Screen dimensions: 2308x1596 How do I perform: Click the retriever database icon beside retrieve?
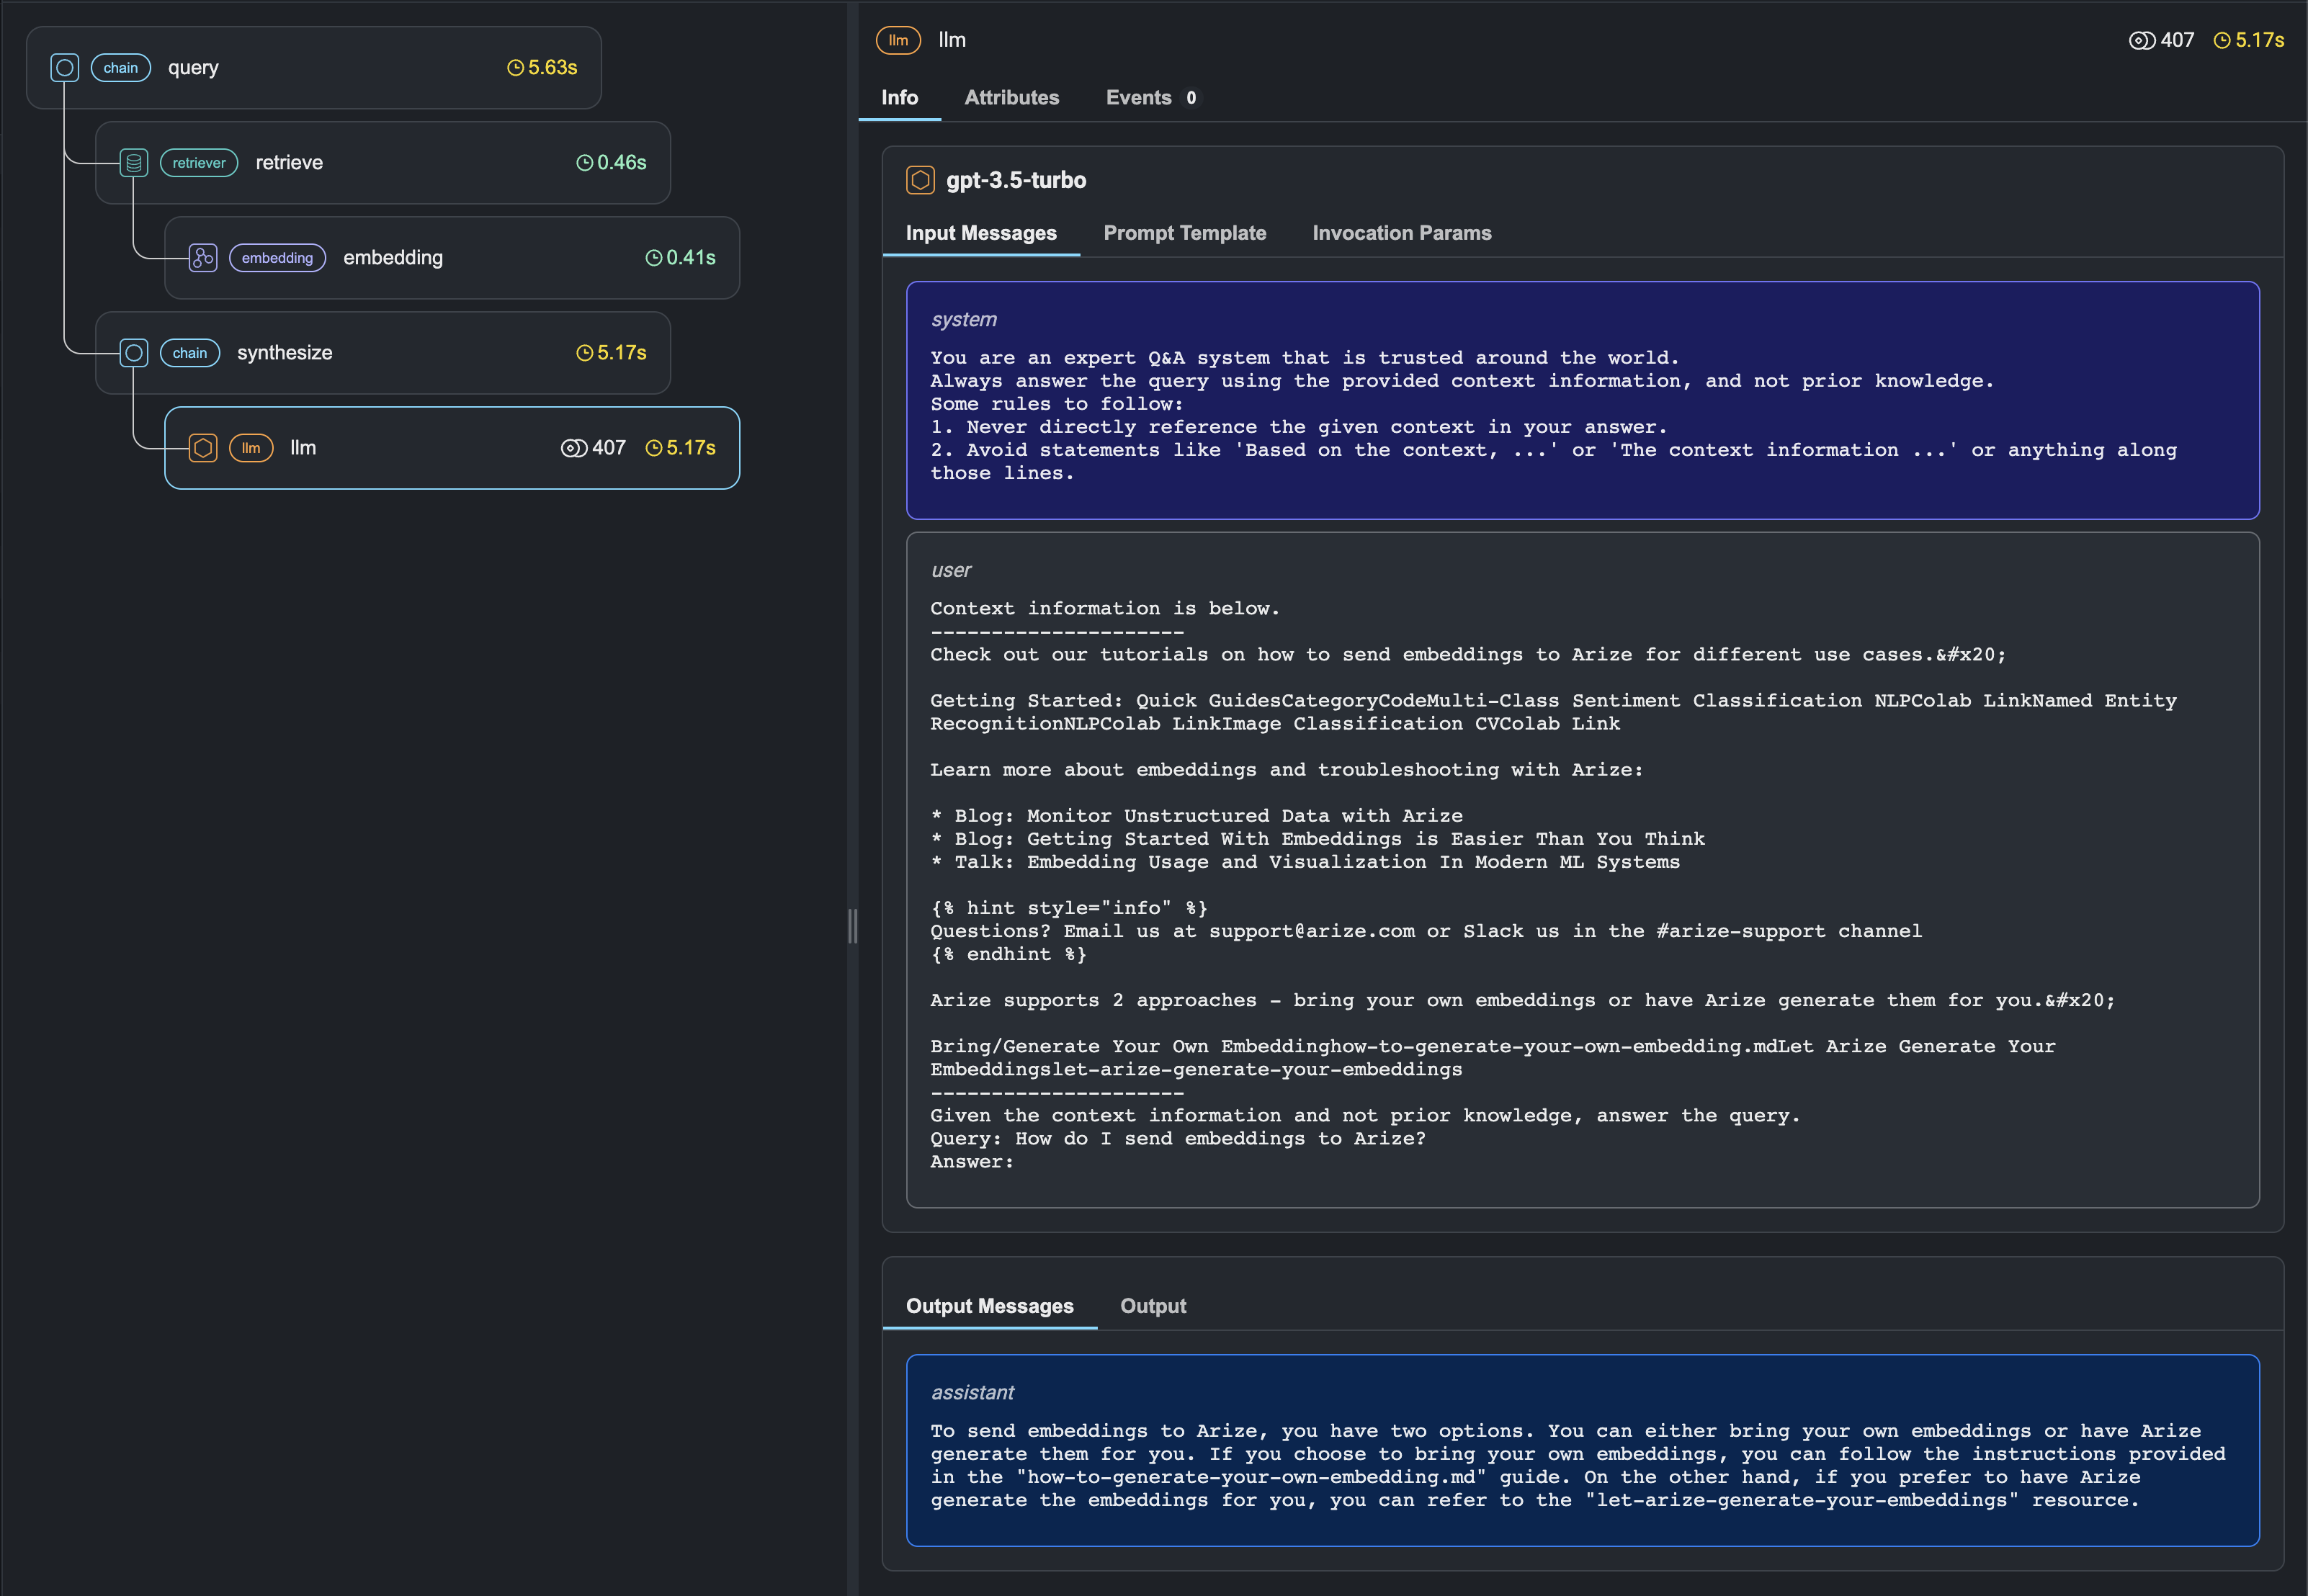[x=134, y=163]
